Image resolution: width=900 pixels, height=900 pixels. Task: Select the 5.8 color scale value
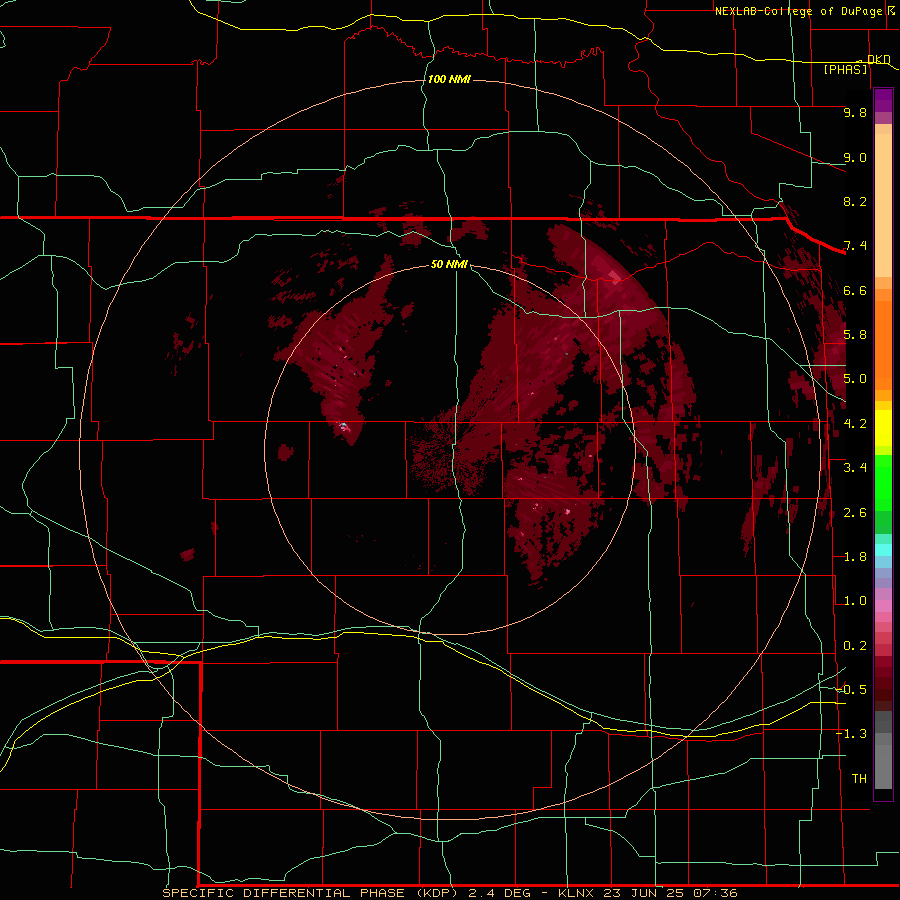coord(855,335)
